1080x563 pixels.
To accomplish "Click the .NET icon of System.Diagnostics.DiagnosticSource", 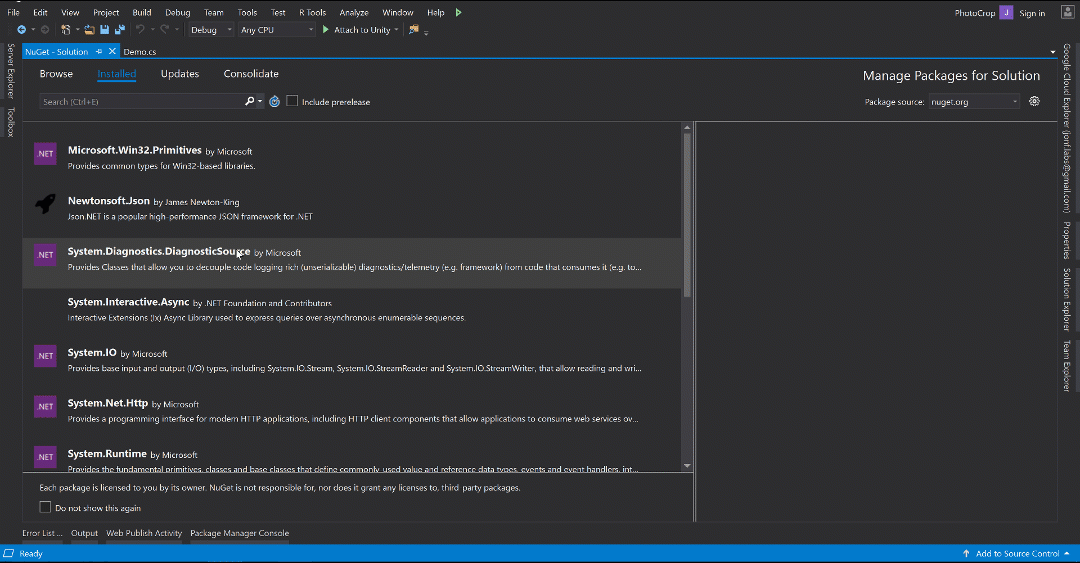I will point(45,255).
